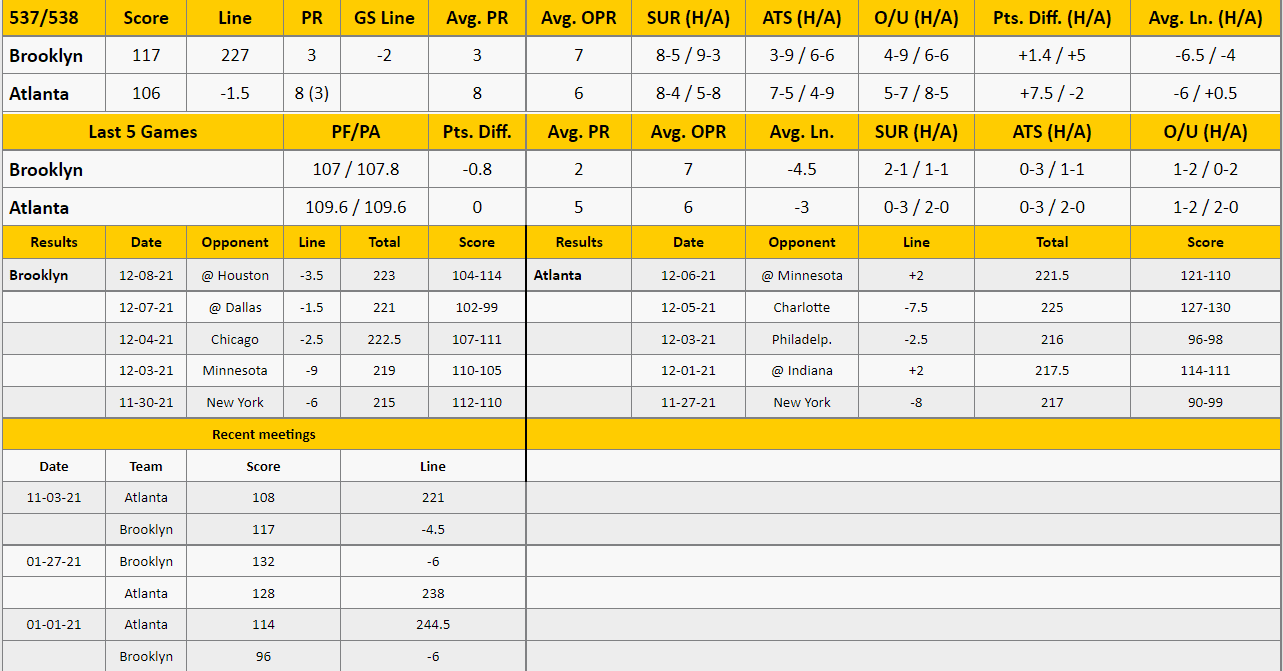
Task: Click meeting line value -4.5
Action: [433, 529]
